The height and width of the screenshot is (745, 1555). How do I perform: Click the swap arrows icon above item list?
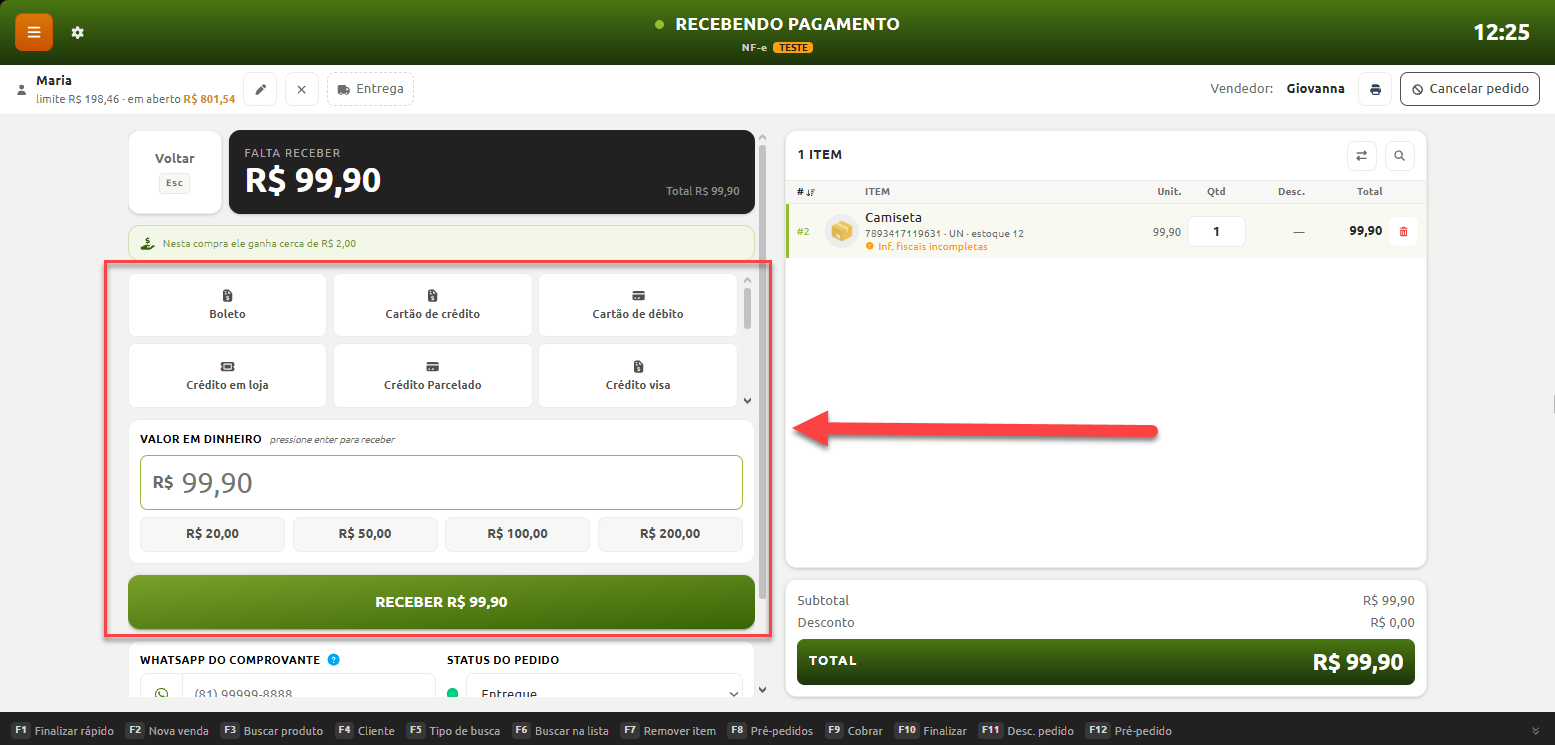(x=1361, y=156)
